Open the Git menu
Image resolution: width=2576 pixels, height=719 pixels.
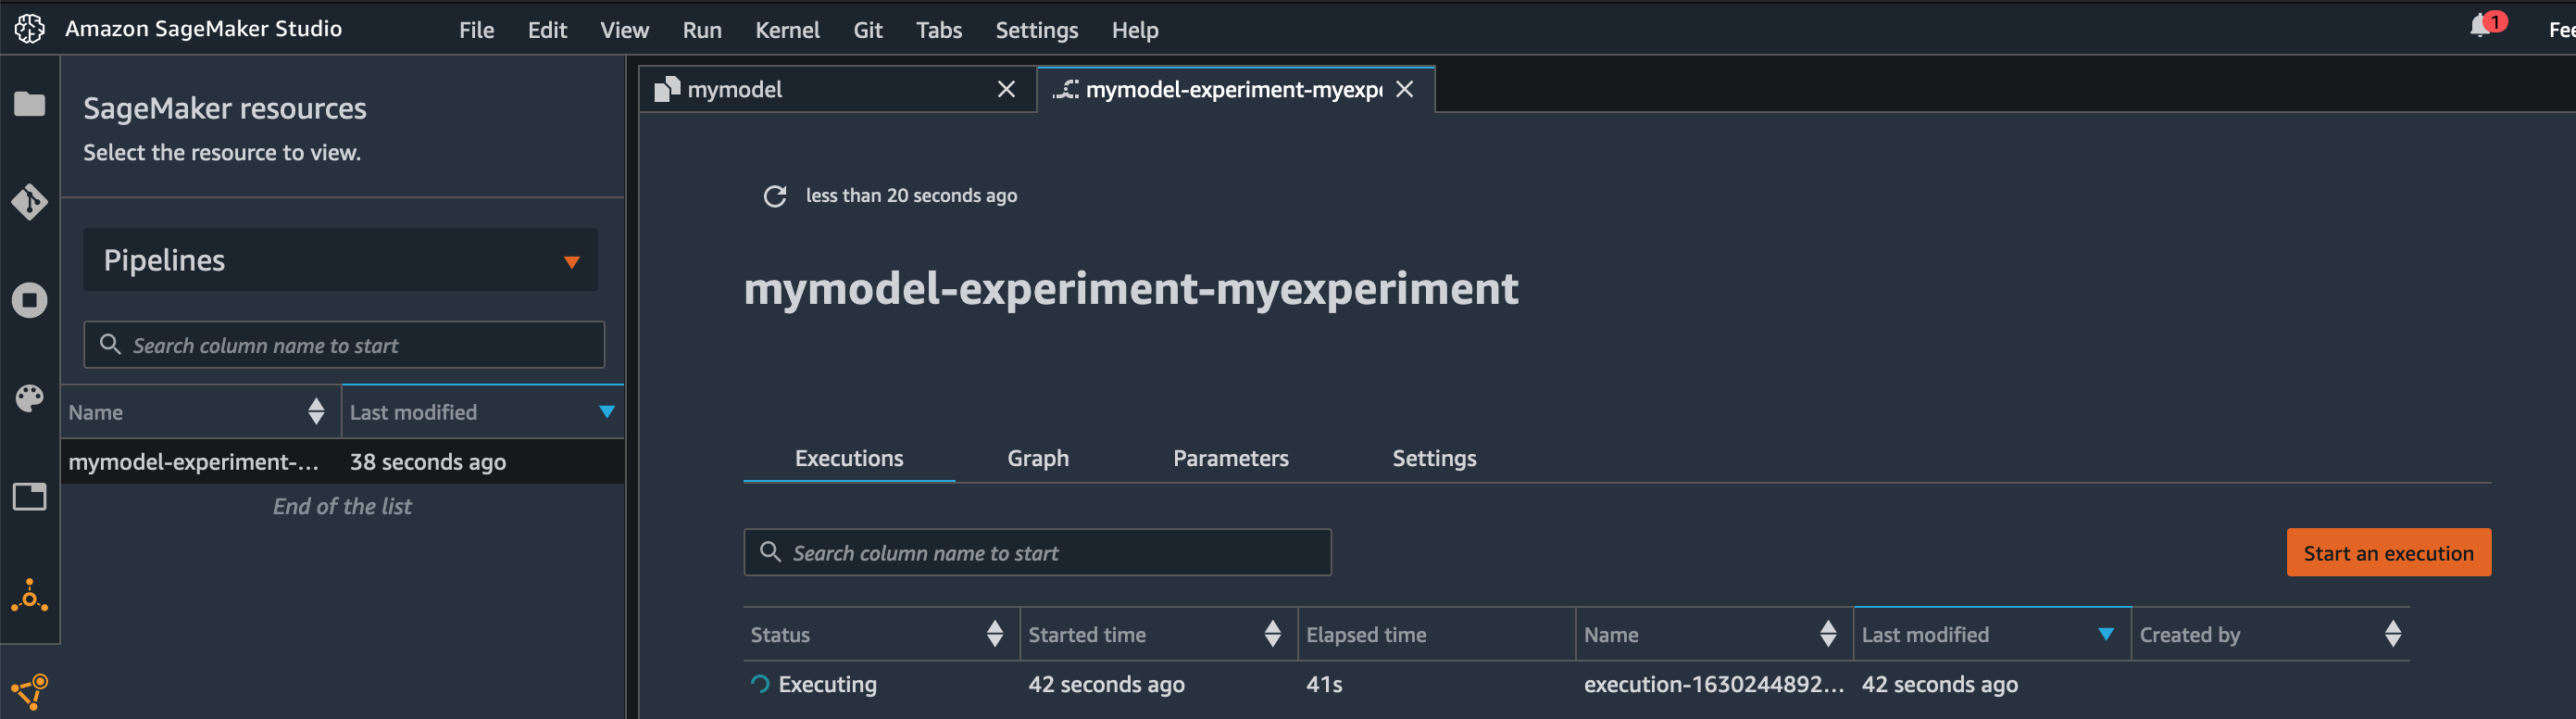868,30
